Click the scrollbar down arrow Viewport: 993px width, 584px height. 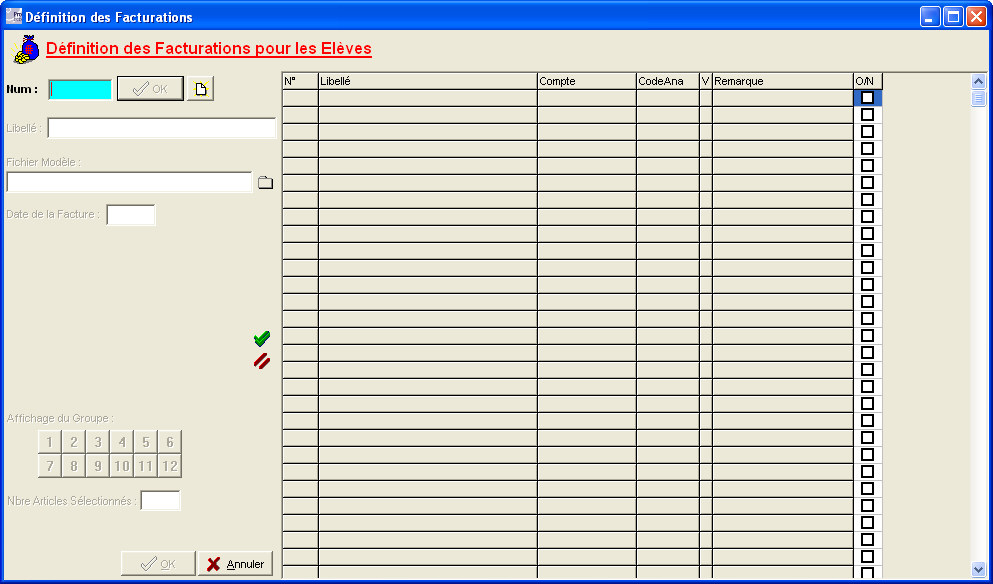[x=978, y=569]
